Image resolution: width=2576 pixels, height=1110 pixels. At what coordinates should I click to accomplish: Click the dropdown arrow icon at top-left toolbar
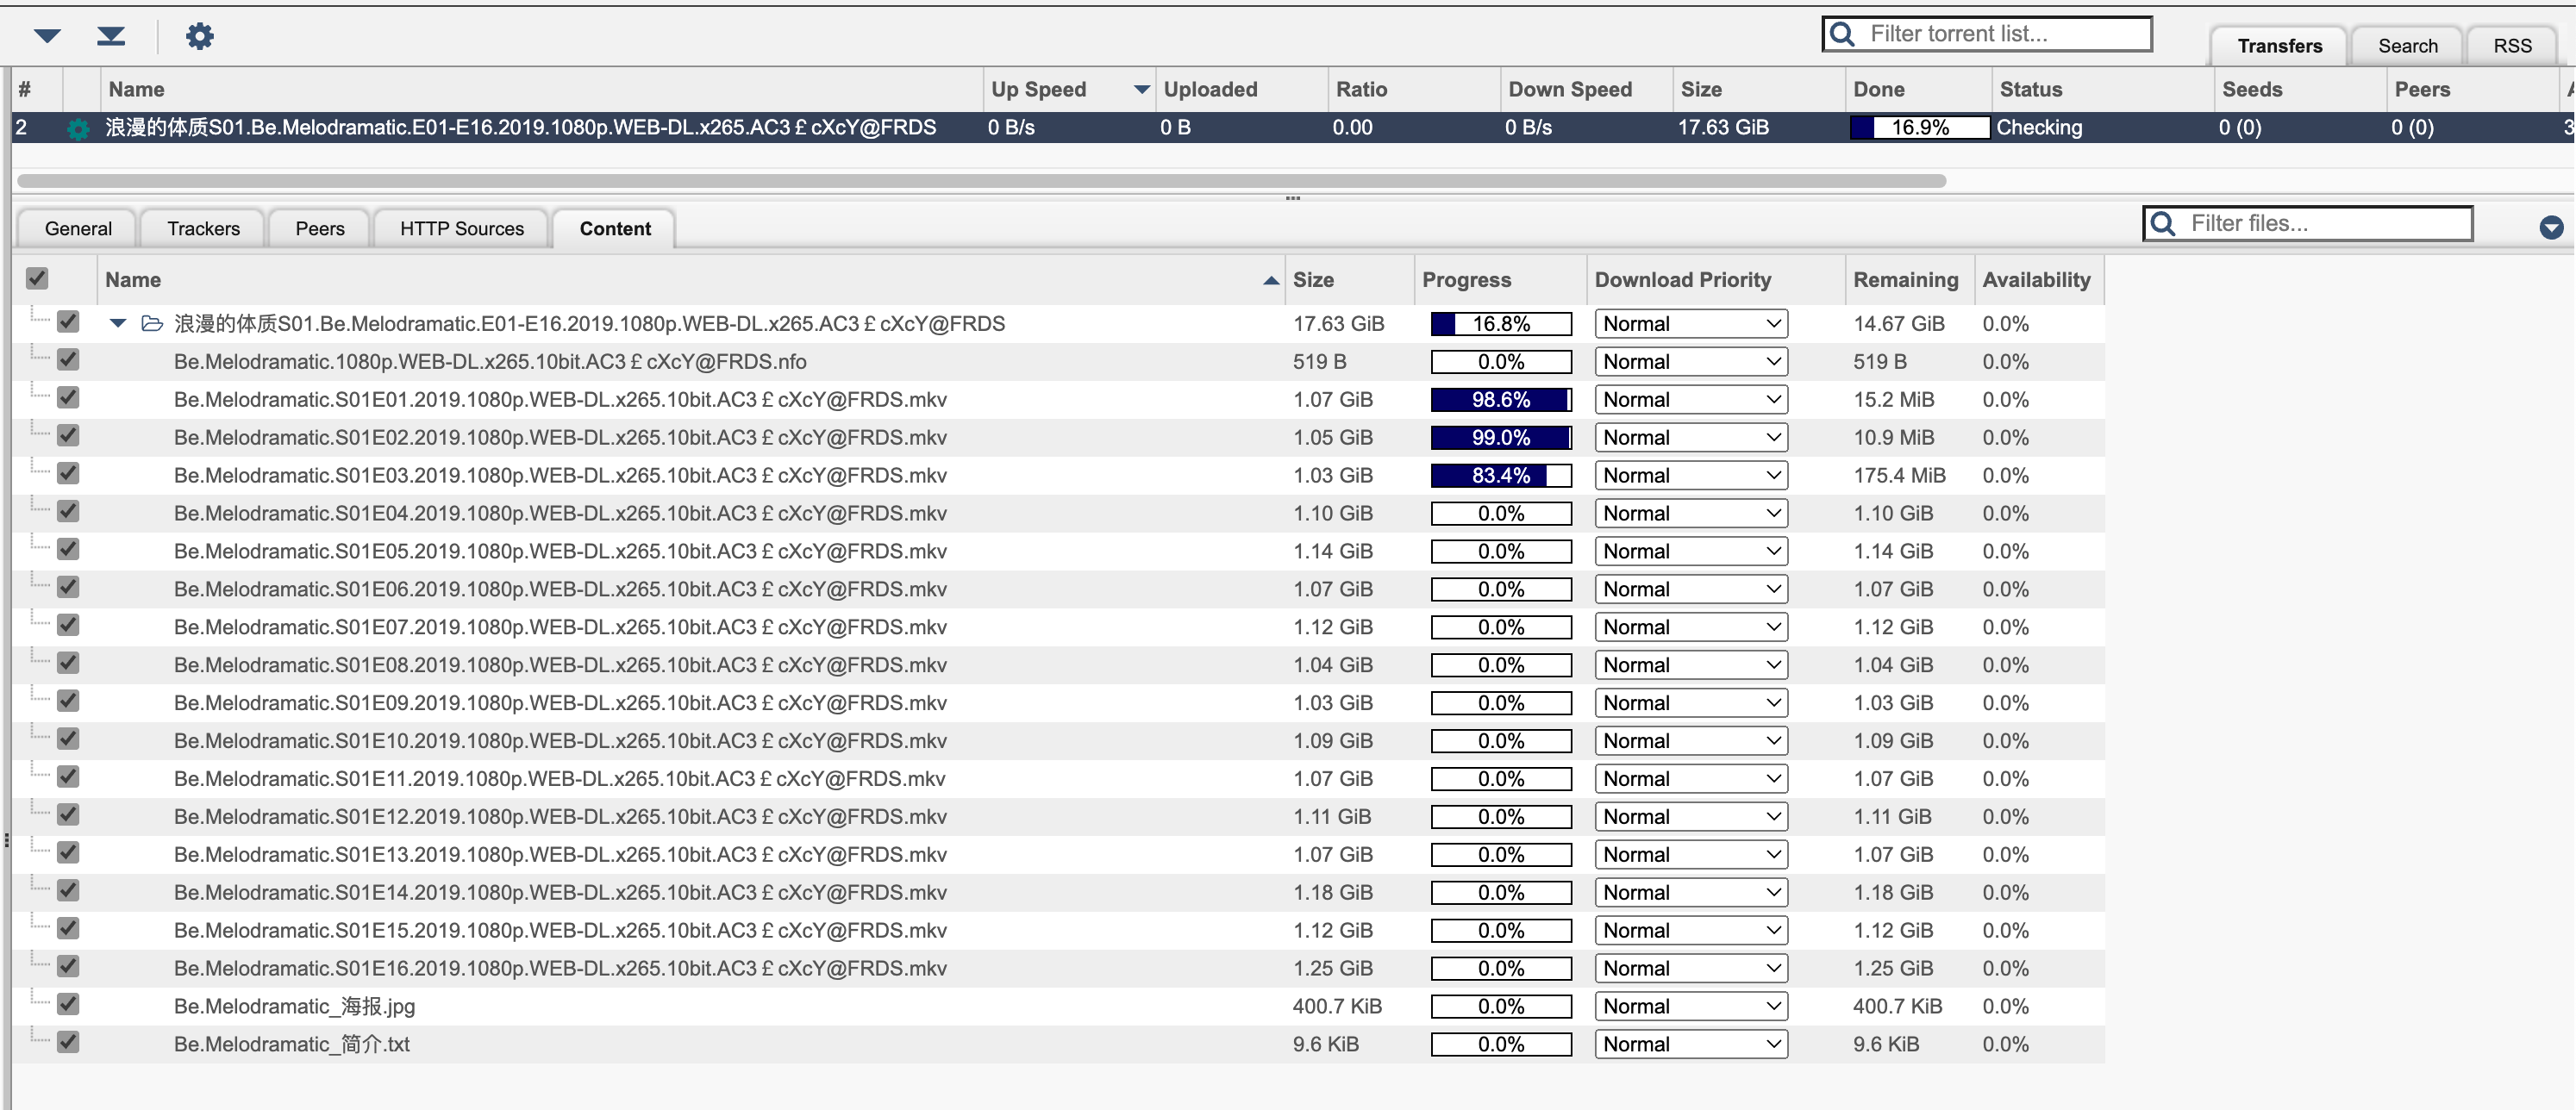(x=47, y=35)
